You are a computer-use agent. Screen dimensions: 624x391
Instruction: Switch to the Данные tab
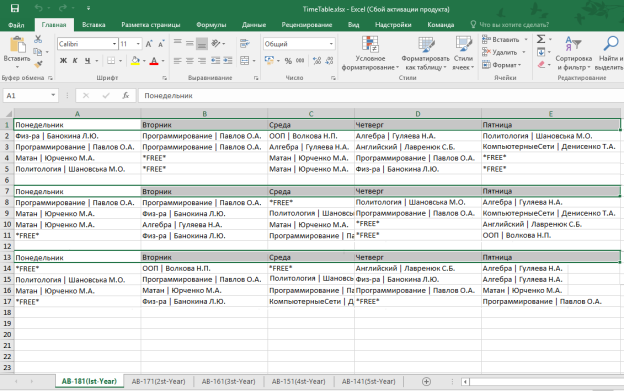tap(254, 25)
